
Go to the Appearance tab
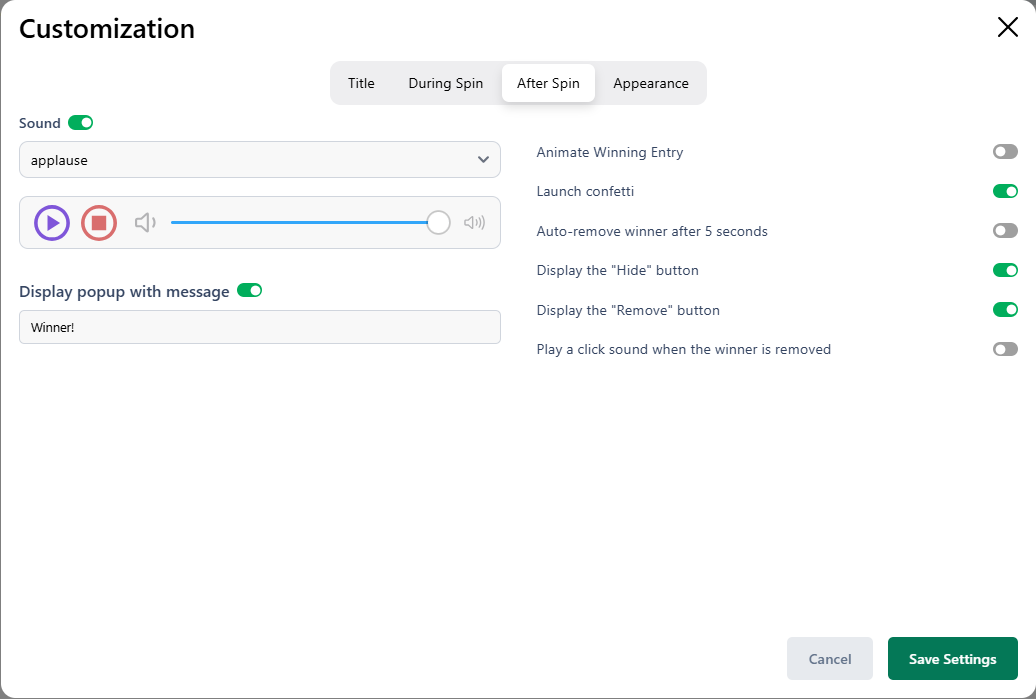pos(650,83)
